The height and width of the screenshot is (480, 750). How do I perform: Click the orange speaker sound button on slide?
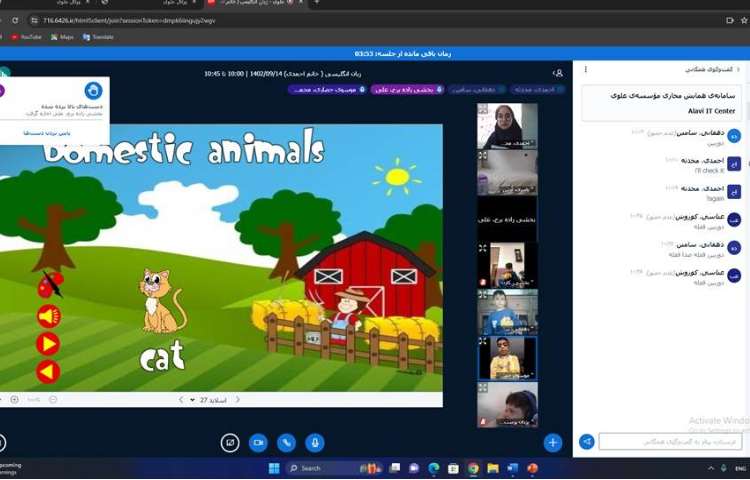point(47,316)
